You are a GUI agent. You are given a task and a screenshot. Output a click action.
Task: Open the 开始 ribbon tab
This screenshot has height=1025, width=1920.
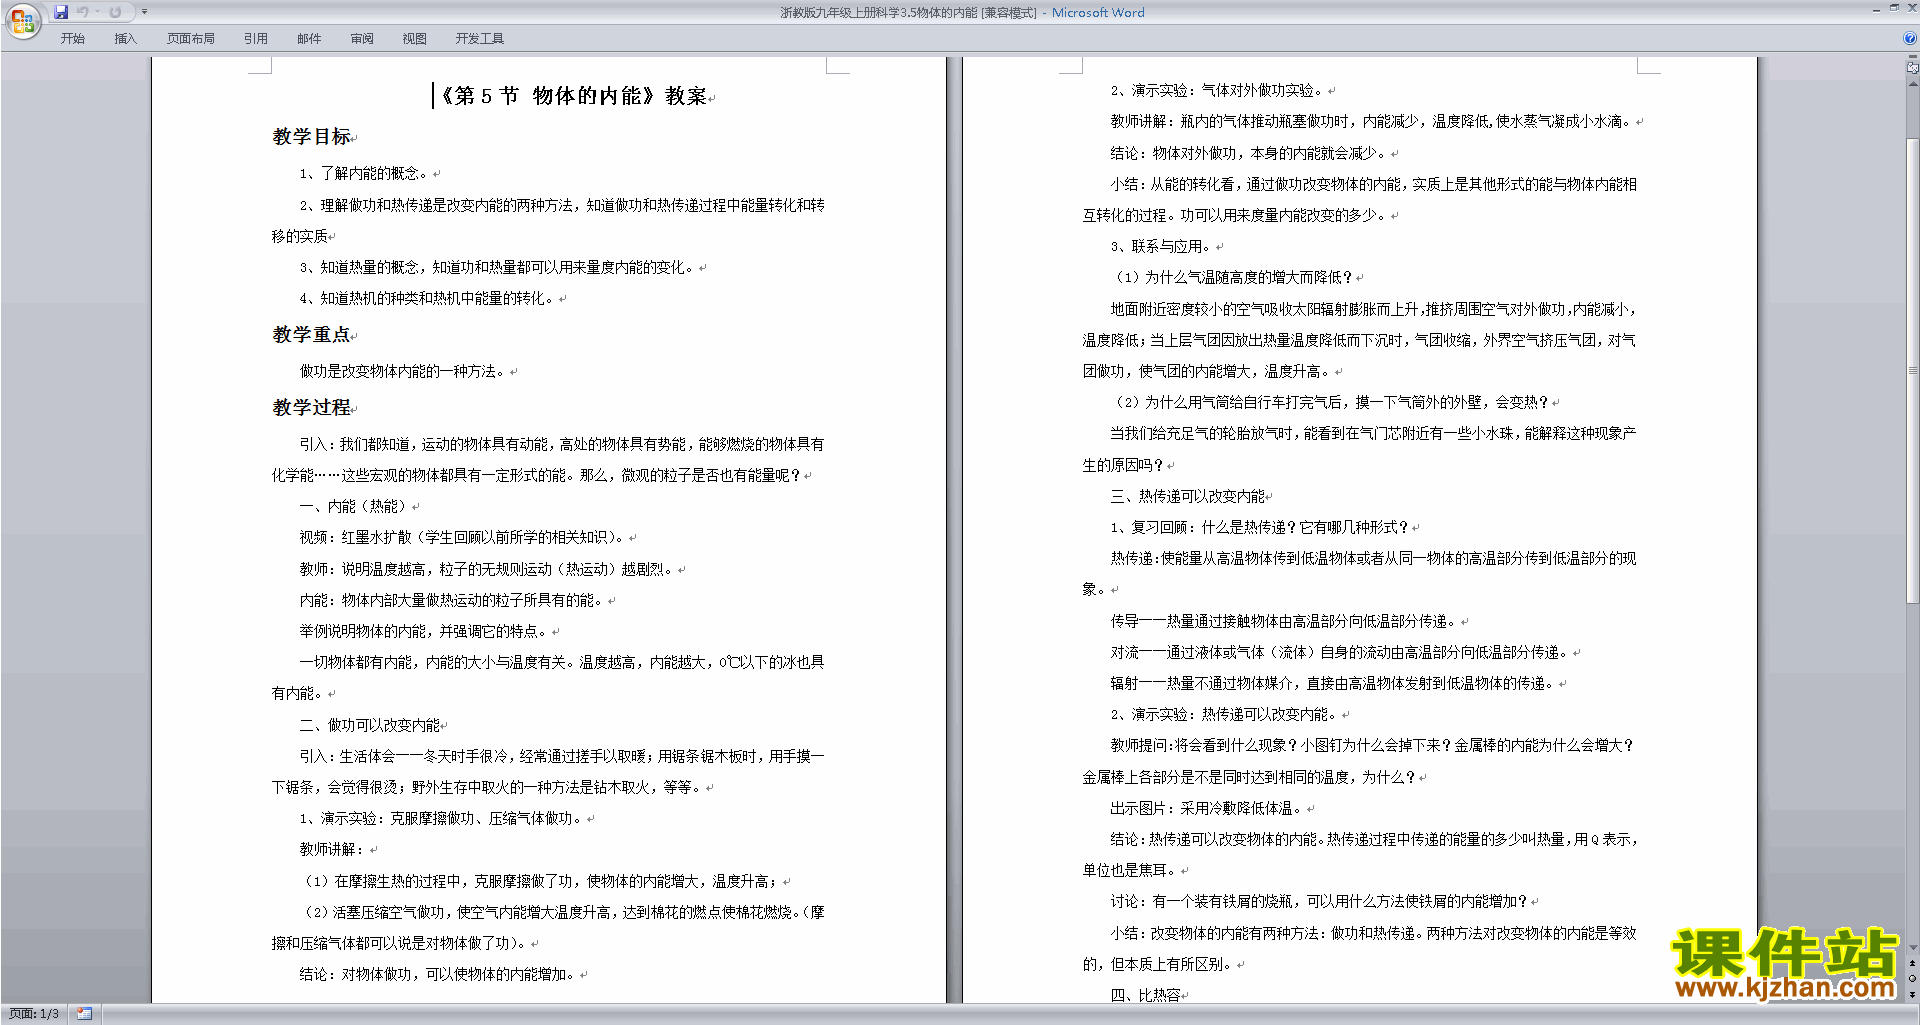pyautogui.click(x=72, y=39)
